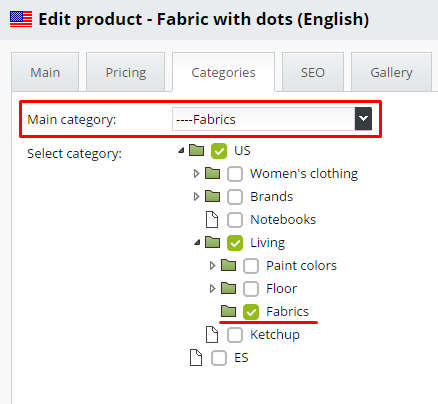The height and width of the screenshot is (404, 438).
Task: Click the Brands folder icon
Action: [x=212, y=196]
